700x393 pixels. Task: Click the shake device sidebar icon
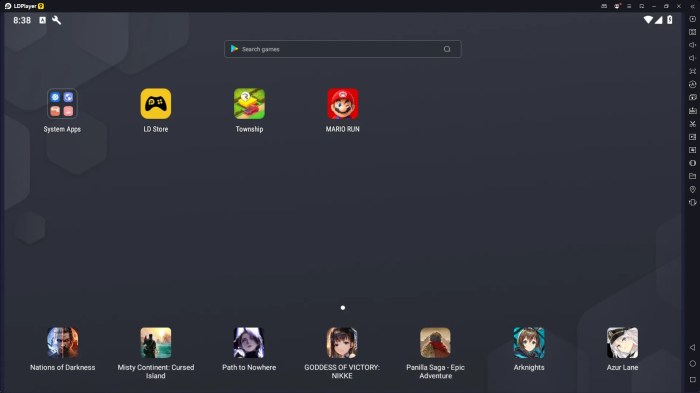692,202
